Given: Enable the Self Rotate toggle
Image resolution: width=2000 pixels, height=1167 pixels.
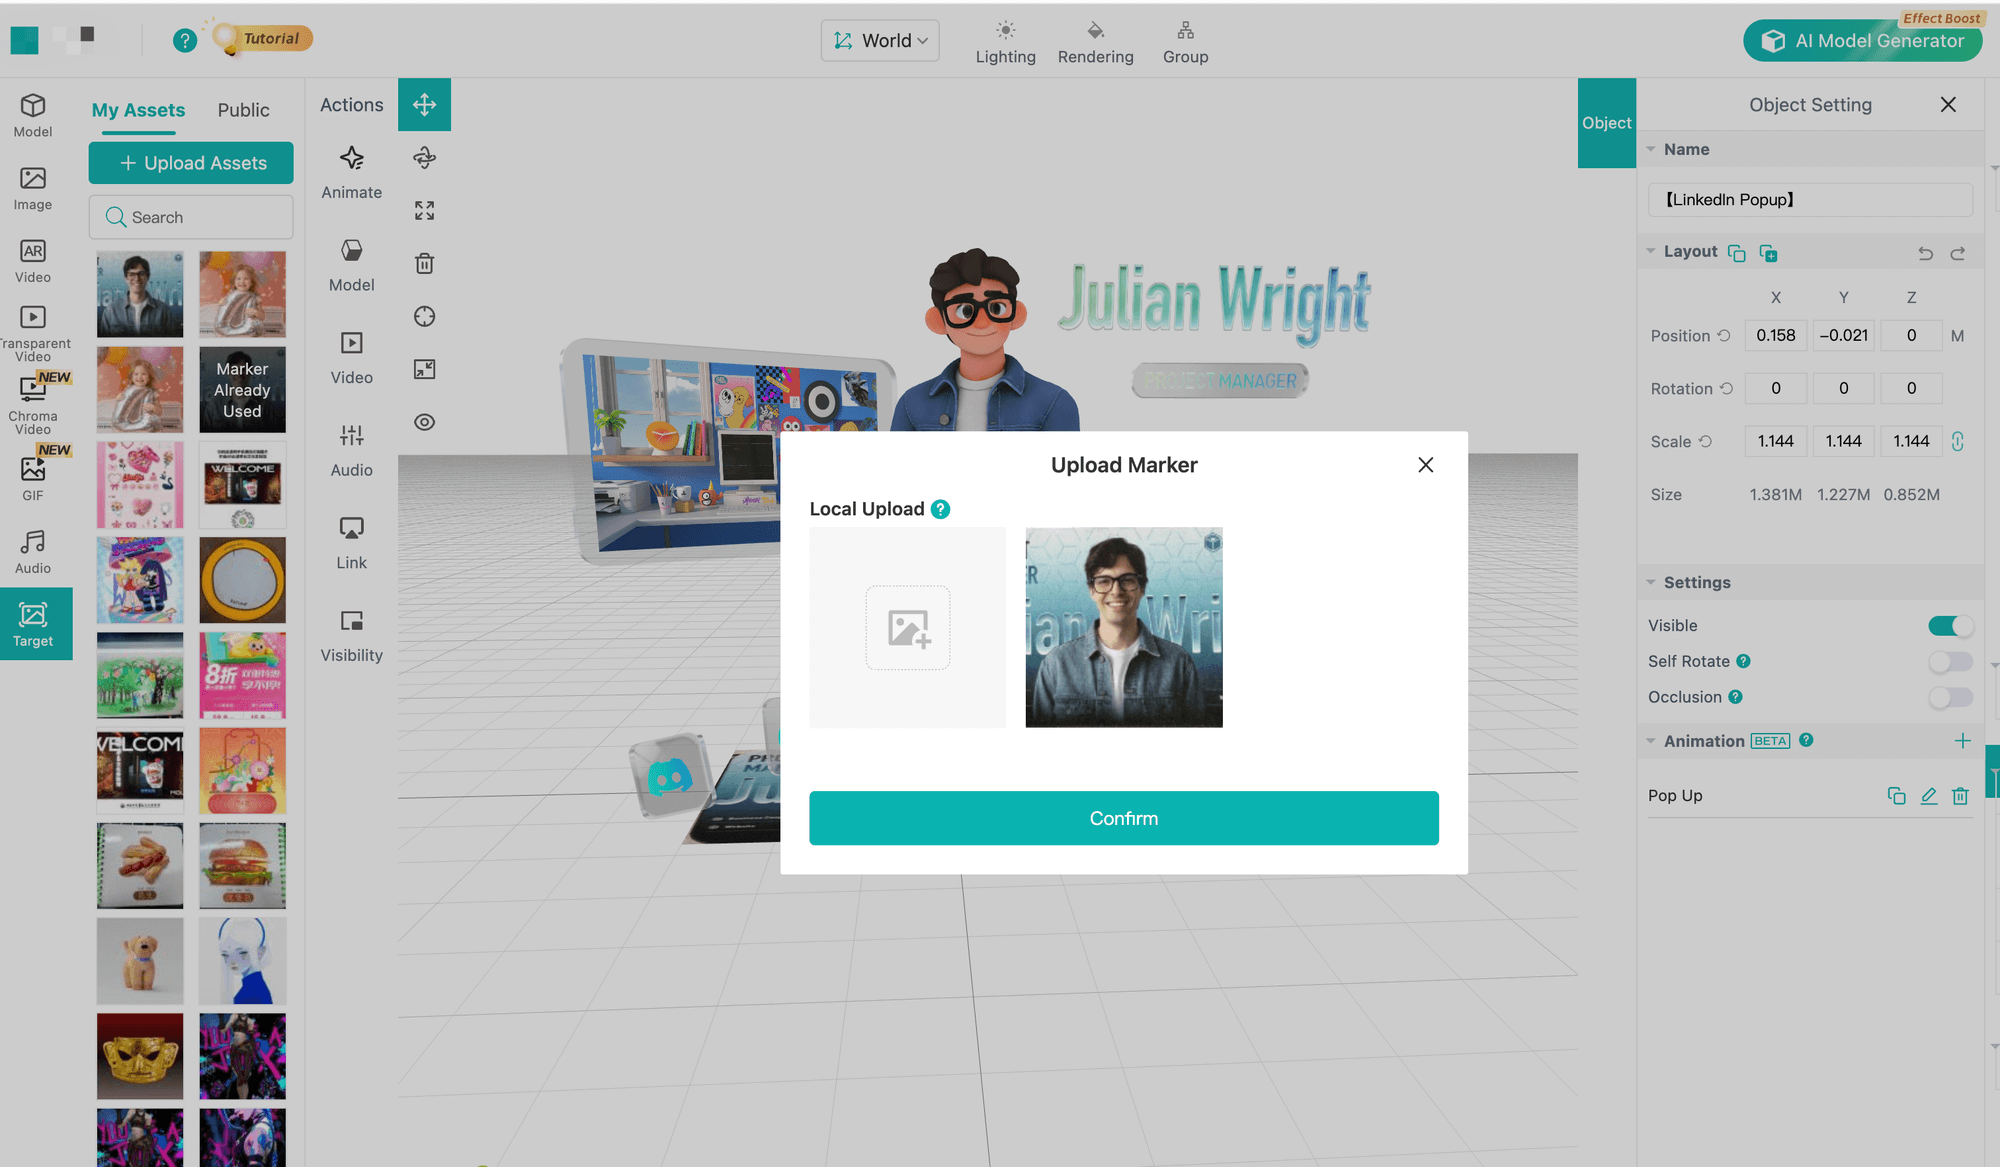Looking at the screenshot, I should [1951, 661].
